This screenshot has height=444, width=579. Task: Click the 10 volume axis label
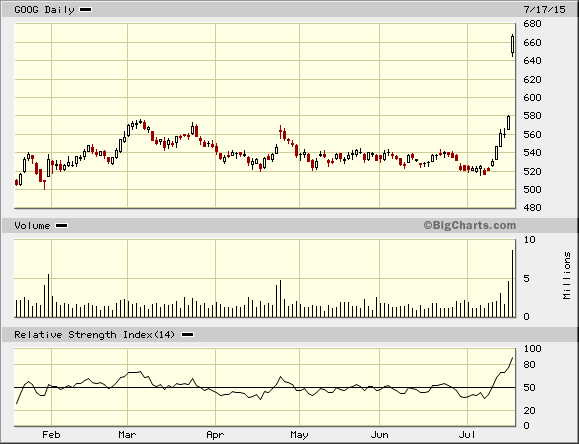coord(530,240)
